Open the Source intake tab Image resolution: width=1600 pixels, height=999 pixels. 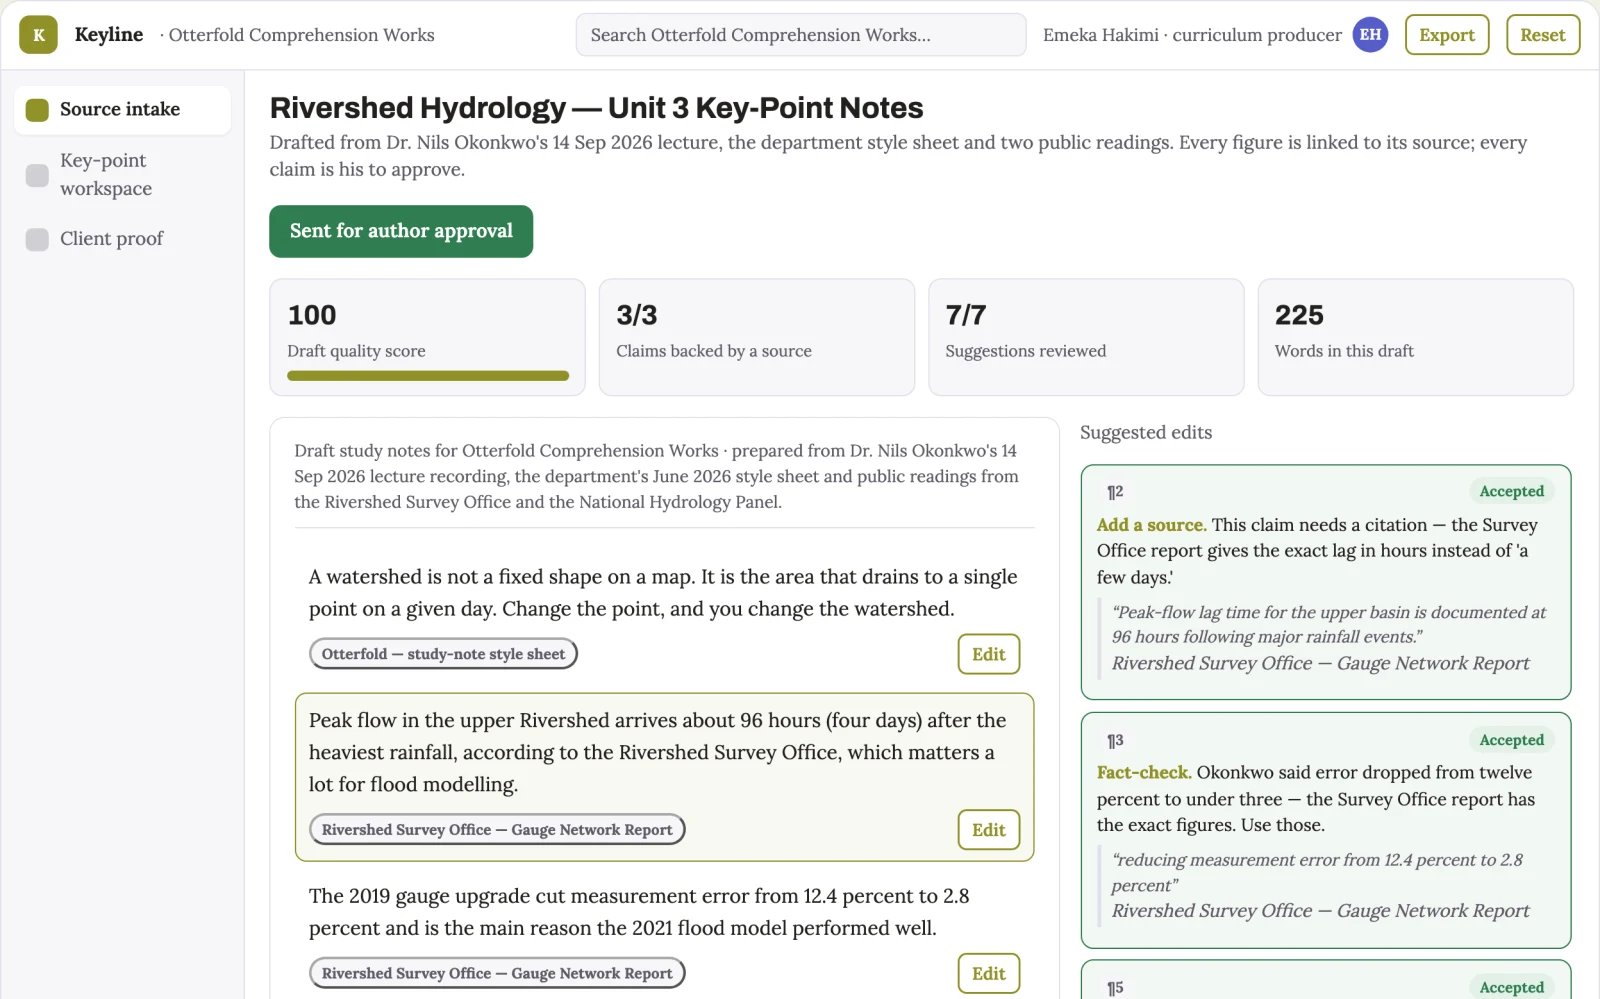(122, 110)
